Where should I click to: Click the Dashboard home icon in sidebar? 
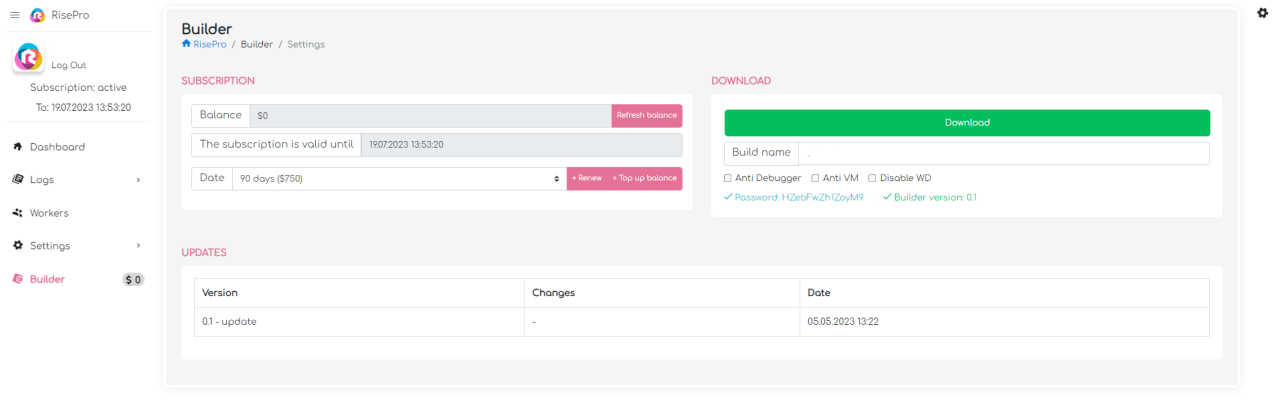(18, 147)
